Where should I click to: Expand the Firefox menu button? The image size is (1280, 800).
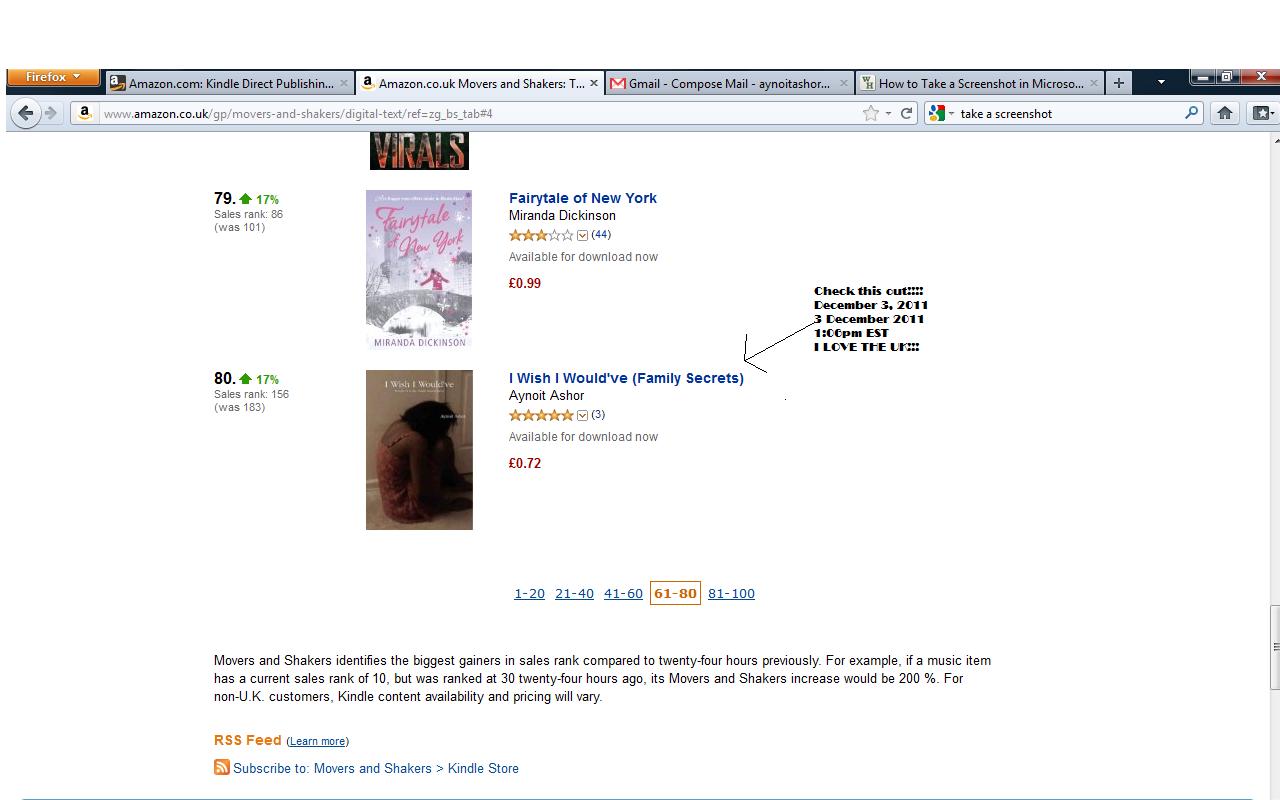pyautogui.click(x=53, y=77)
